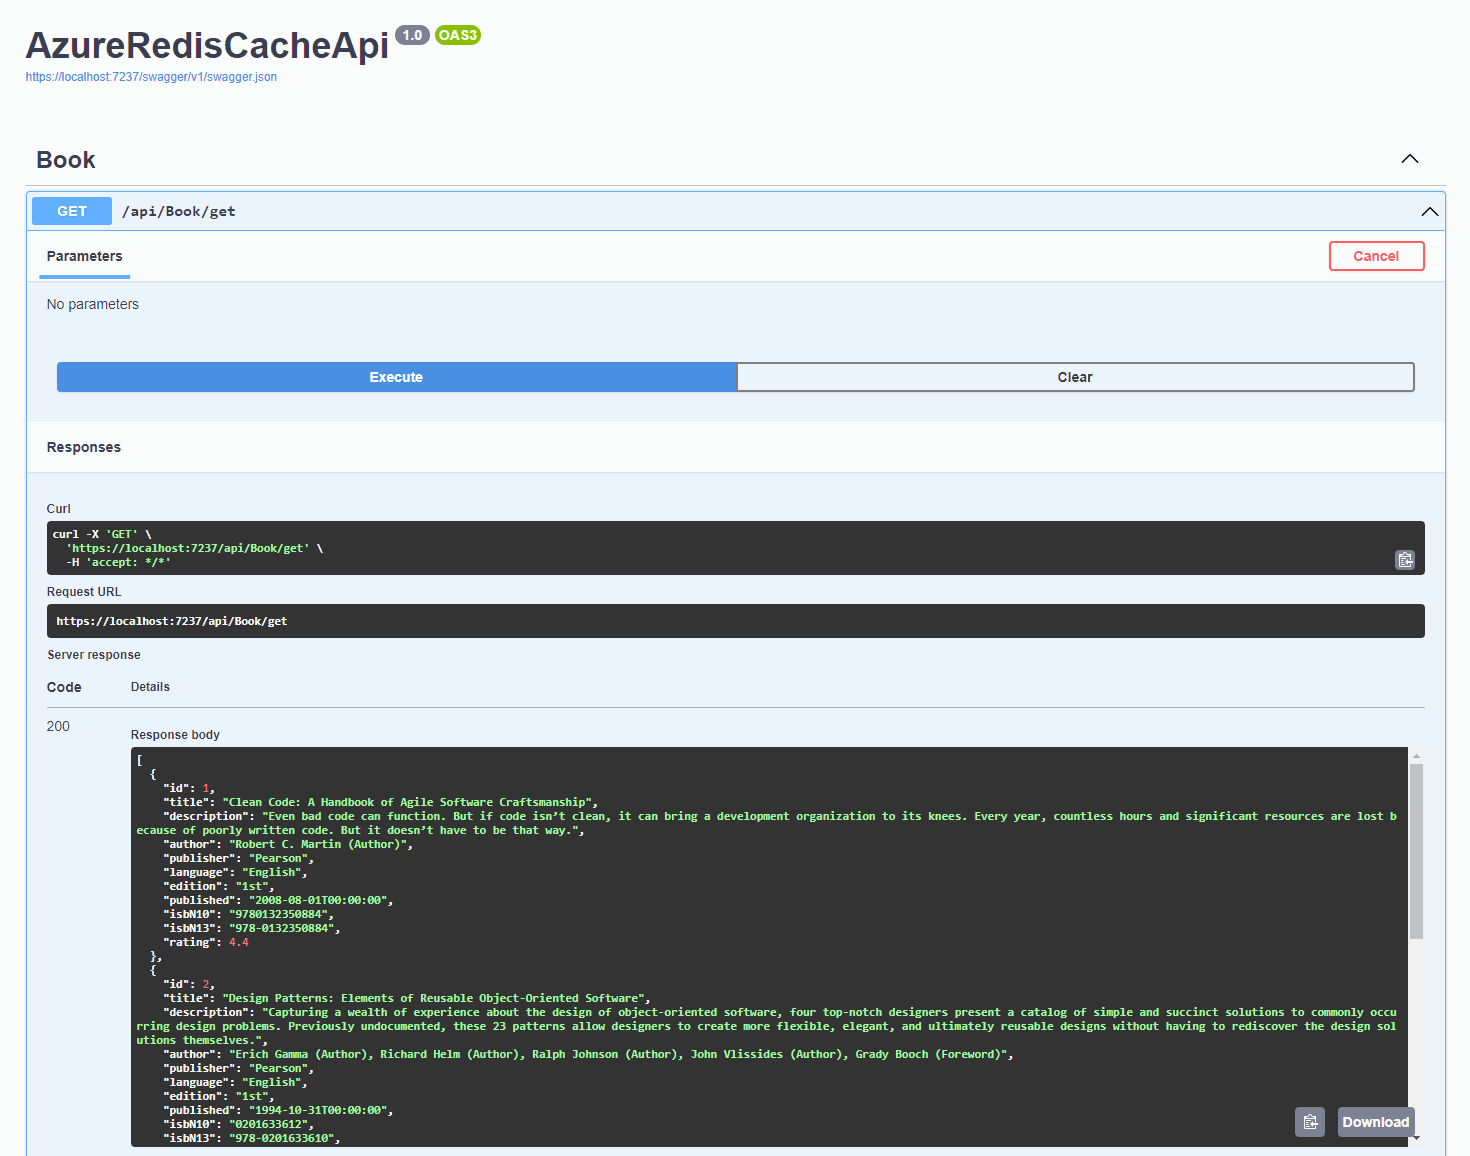Click the rating 4.4 value

coord(239,942)
